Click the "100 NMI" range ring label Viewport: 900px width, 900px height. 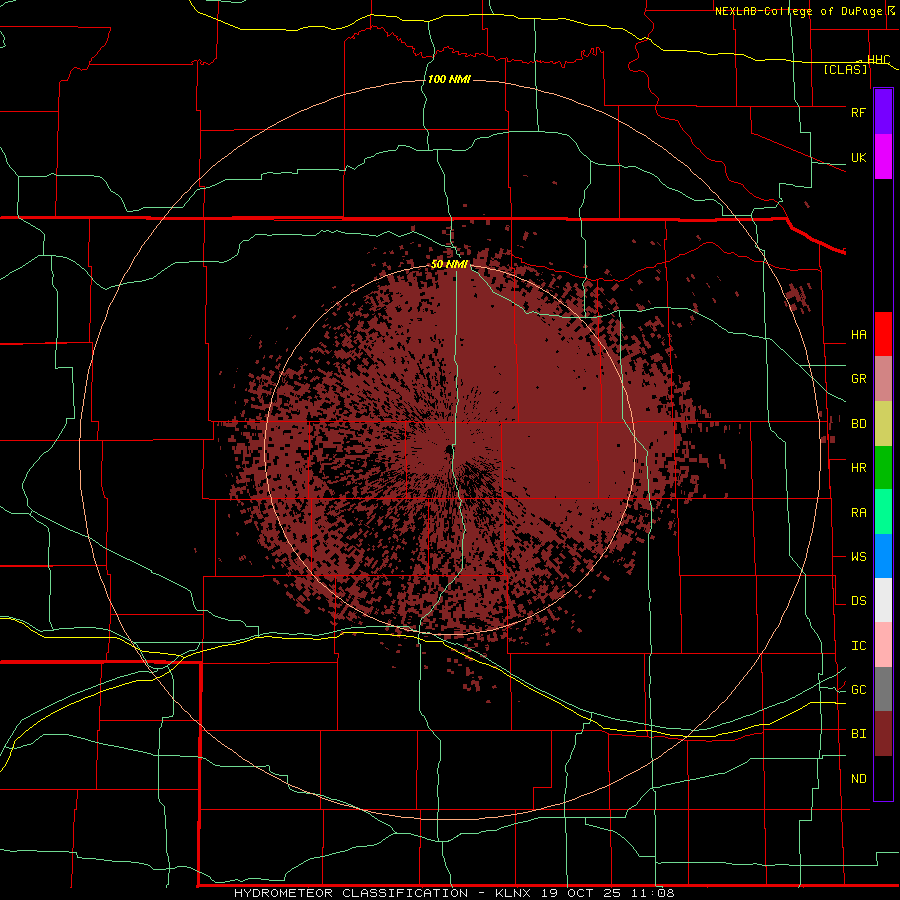[449, 79]
